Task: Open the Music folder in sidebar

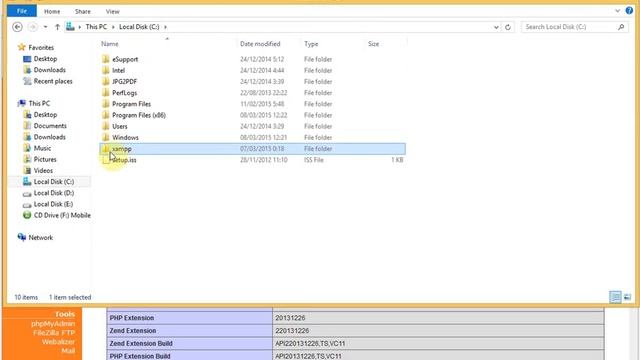Action: point(42,148)
